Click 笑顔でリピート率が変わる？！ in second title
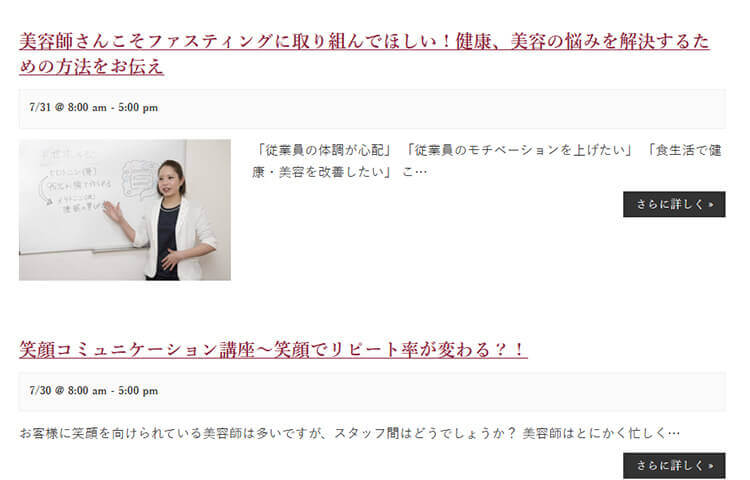Image resolution: width=750 pixels, height=480 pixels. [x=400, y=349]
